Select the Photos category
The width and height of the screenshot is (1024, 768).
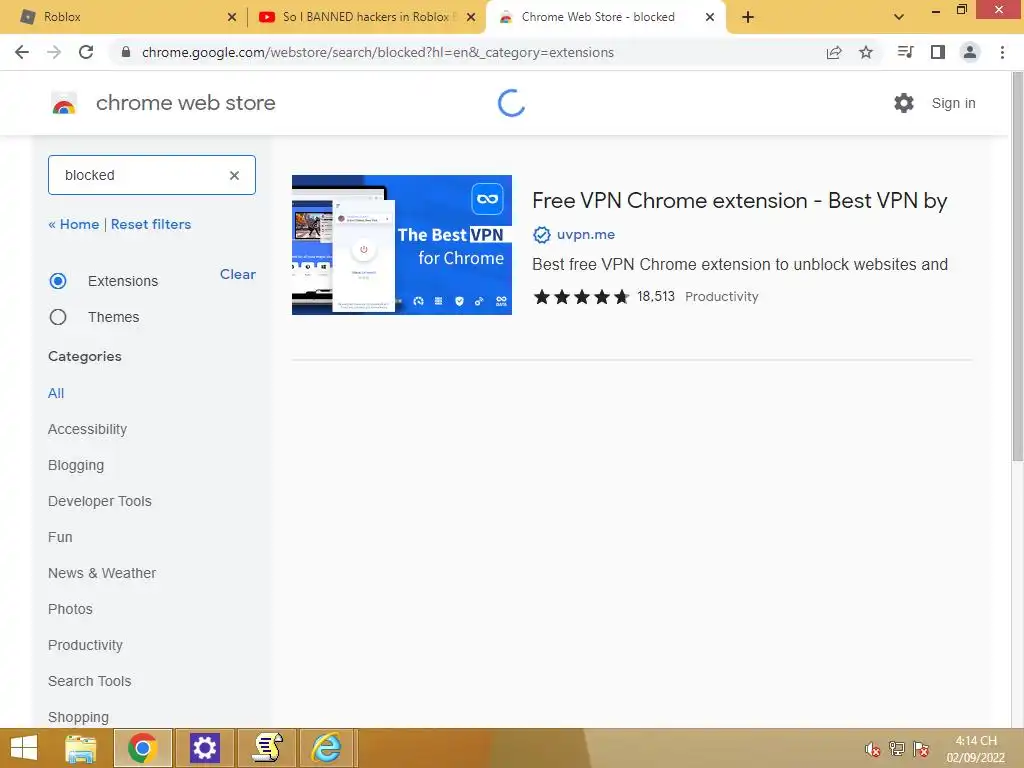pos(71,609)
